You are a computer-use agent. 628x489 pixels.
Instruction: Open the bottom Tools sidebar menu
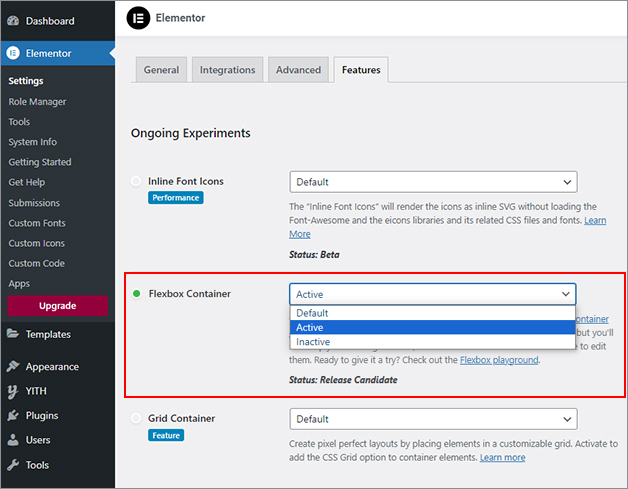(57, 465)
